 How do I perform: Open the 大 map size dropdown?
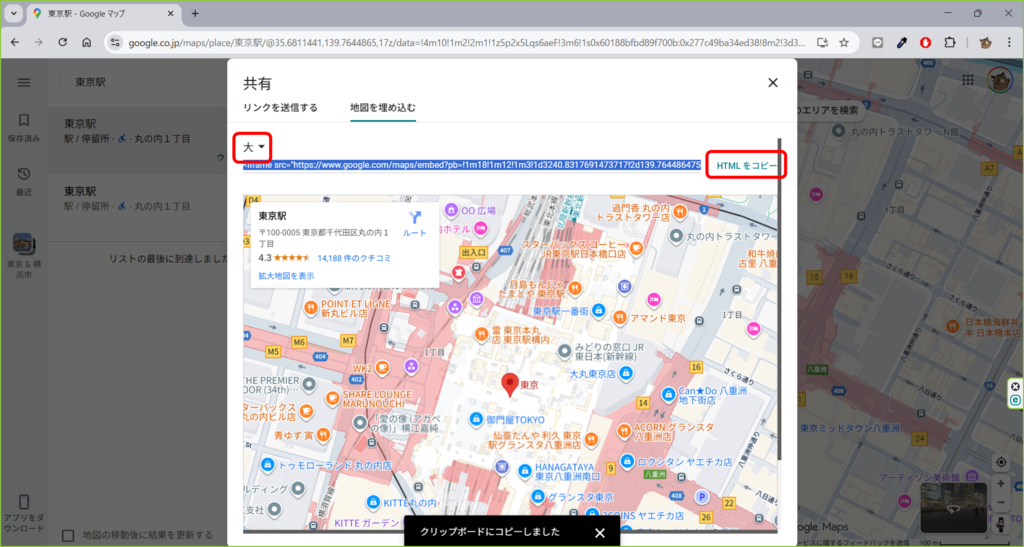pos(253,148)
